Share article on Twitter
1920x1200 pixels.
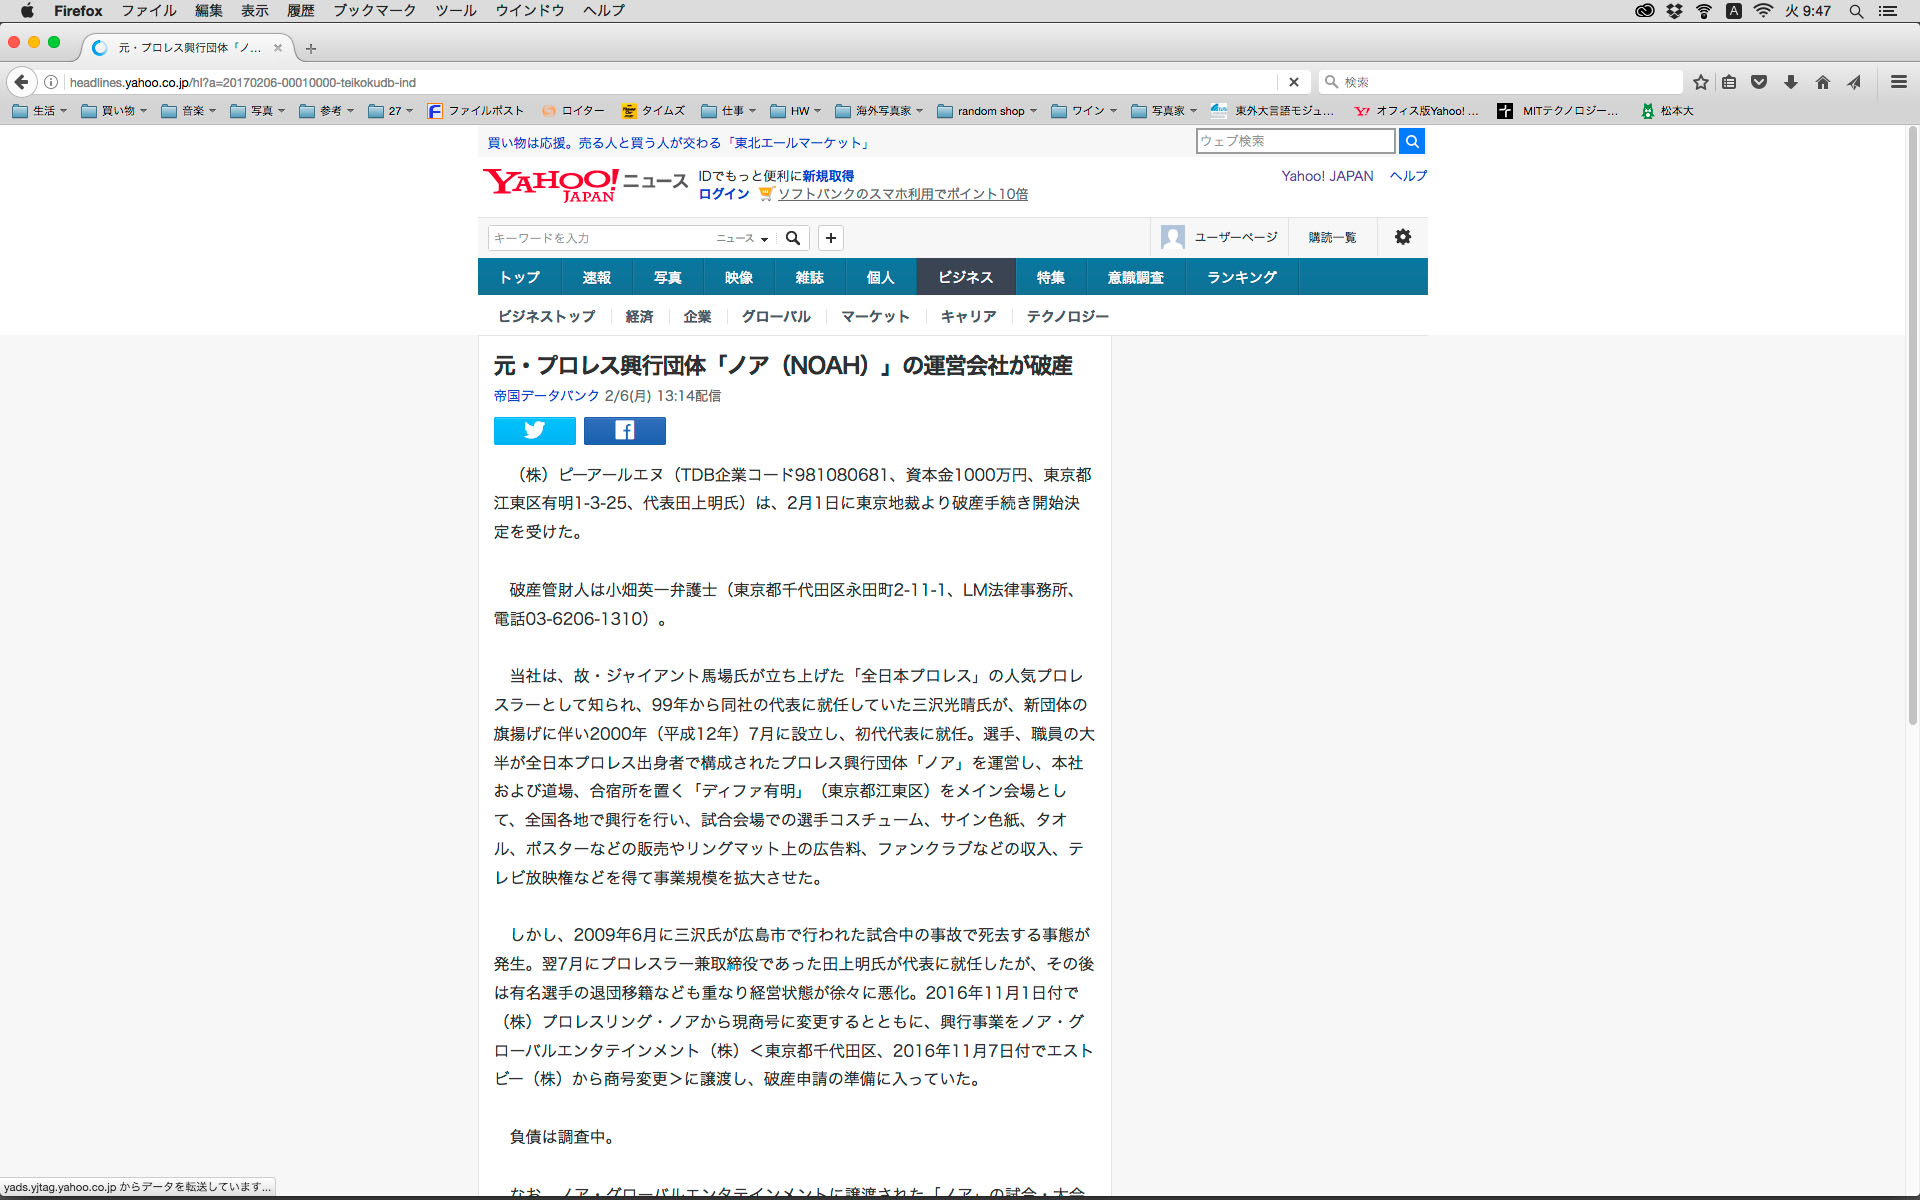click(534, 431)
